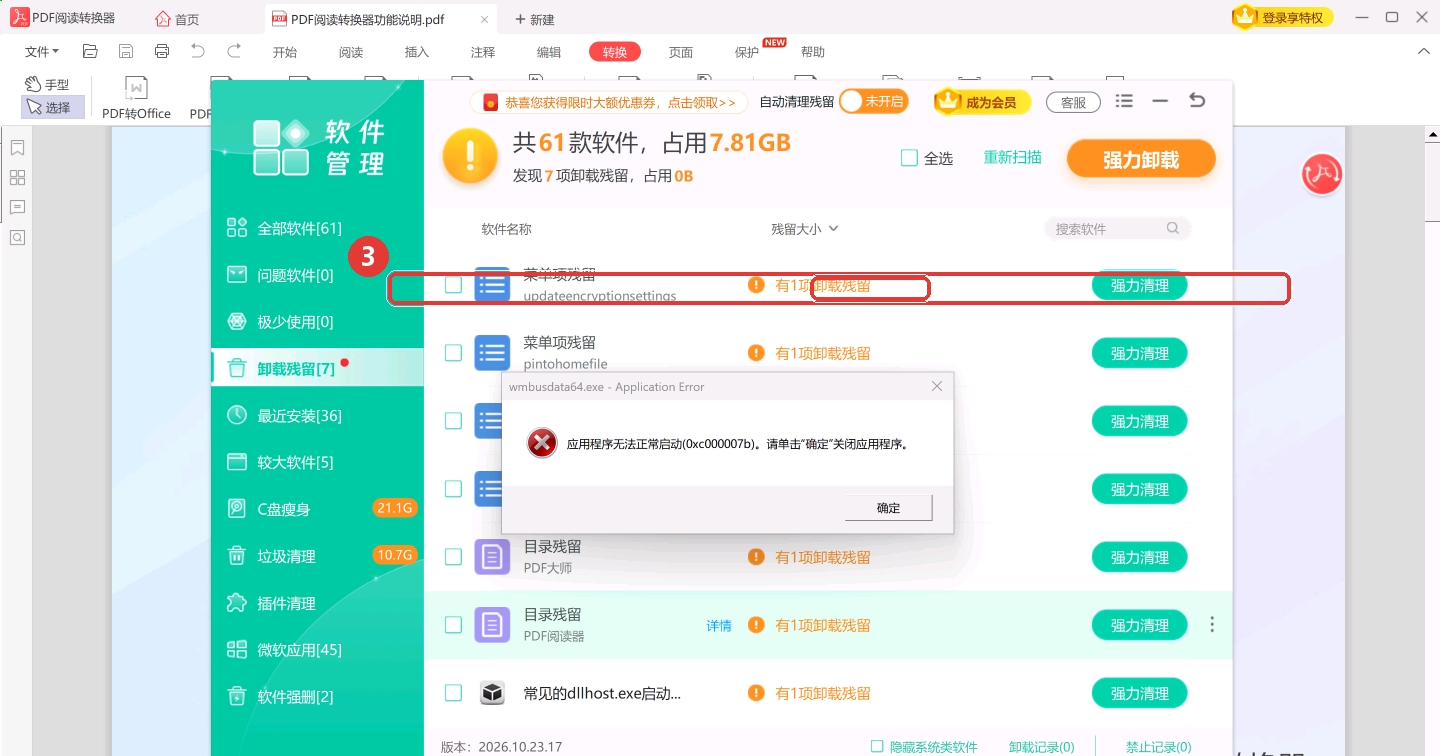1440x756 pixels.
Task: Tick the checkbox for updateencryptionsettings row
Action: pos(453,285)
